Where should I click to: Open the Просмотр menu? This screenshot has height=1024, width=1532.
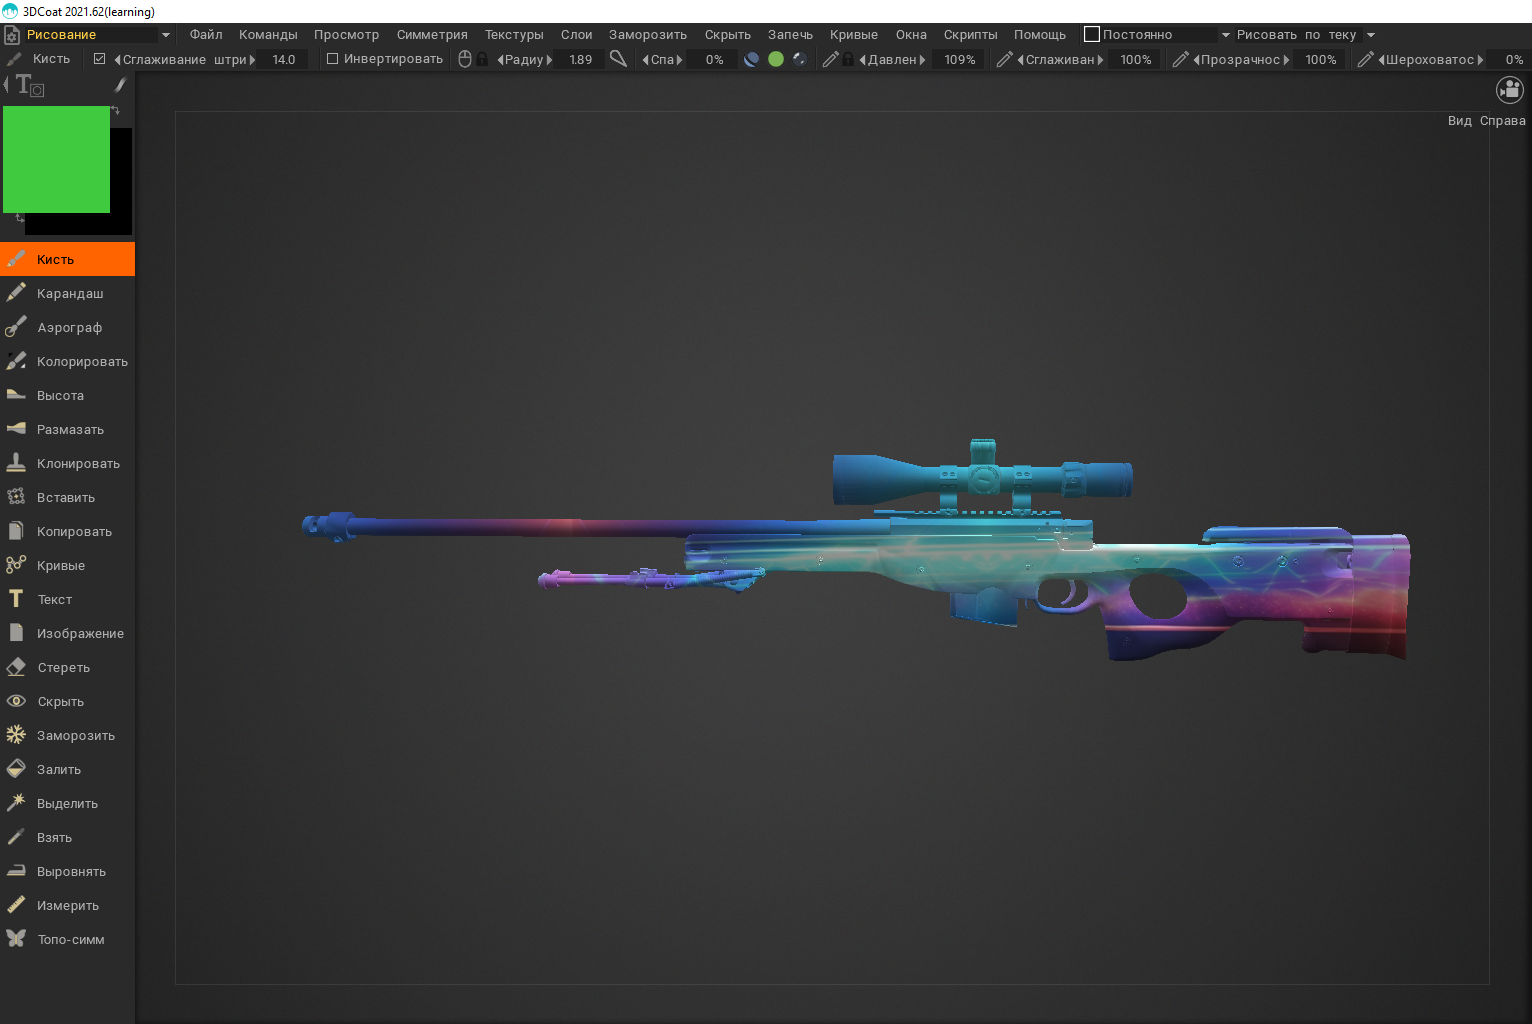click(x=346, y=34)
